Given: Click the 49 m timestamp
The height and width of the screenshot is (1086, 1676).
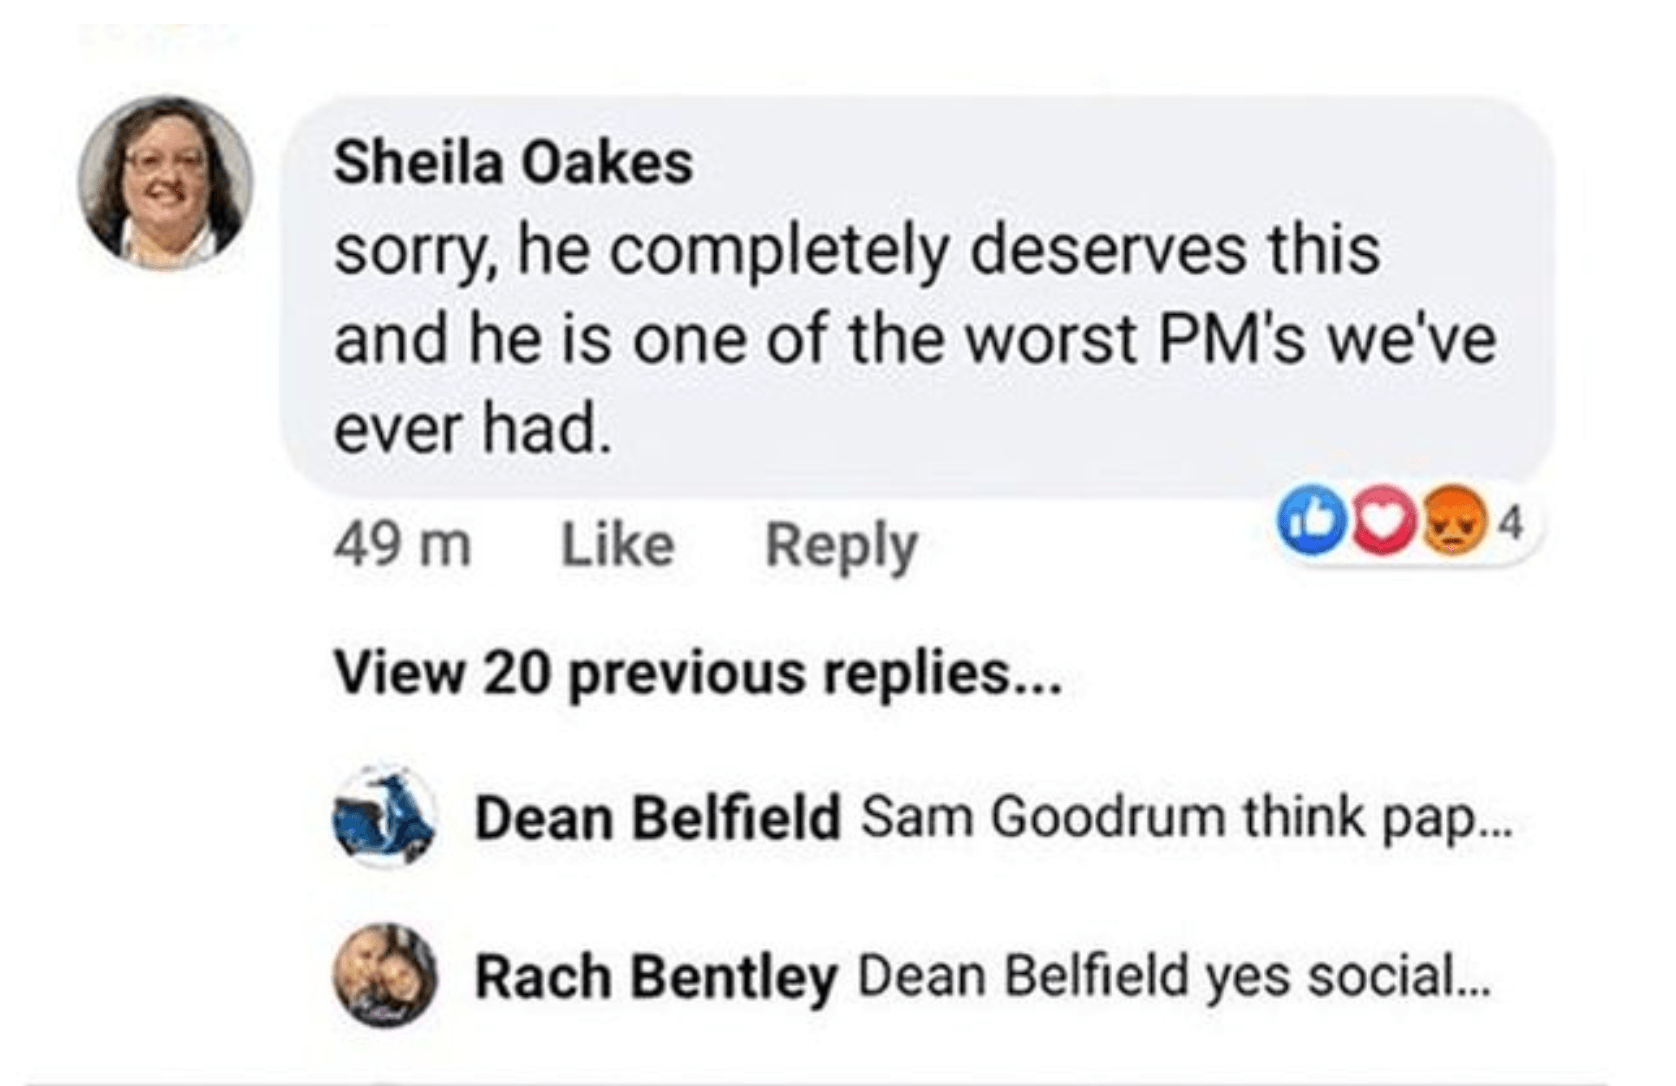Looking at the screenshot, I should (402, 546).
